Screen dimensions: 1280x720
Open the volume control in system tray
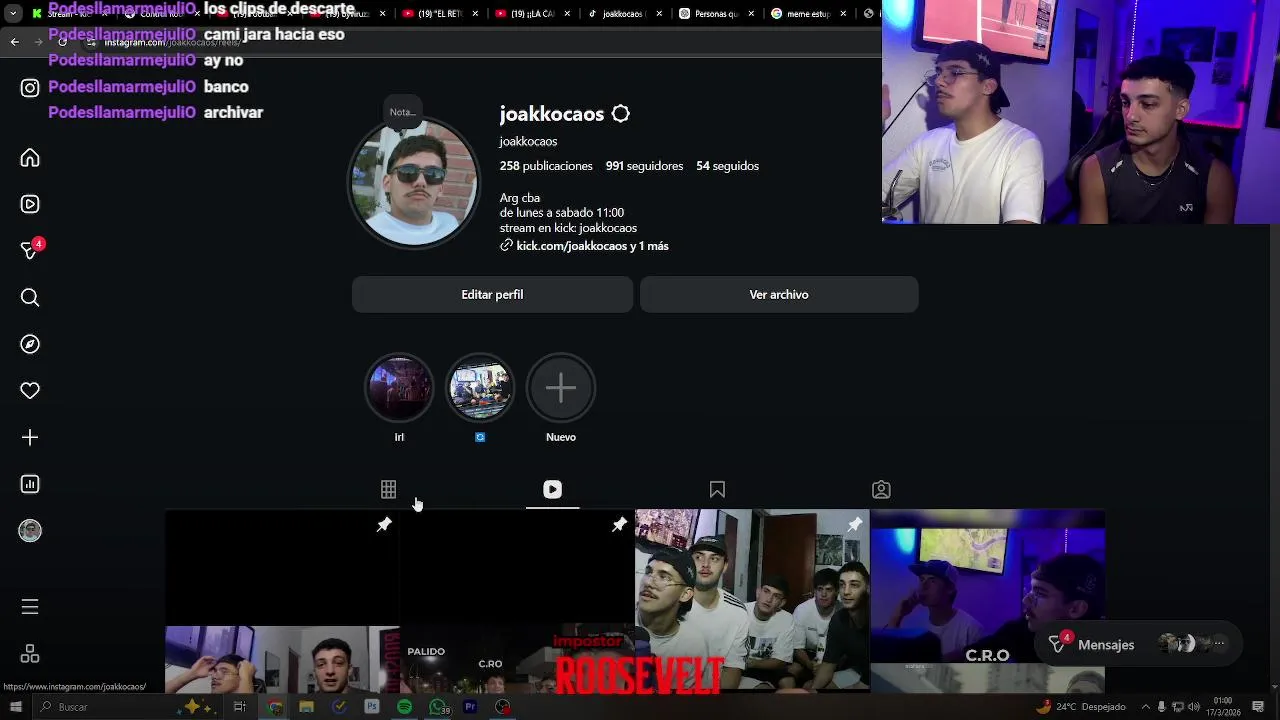coord(1194,707)
